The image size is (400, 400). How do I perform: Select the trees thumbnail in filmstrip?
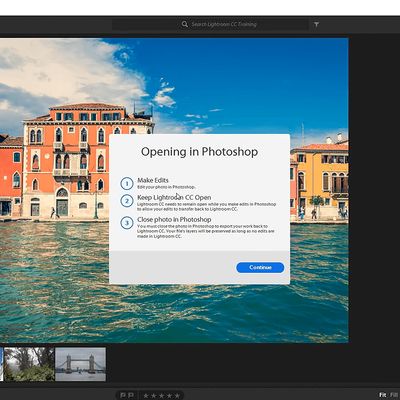pyautogui.click(x=29, y=364)
